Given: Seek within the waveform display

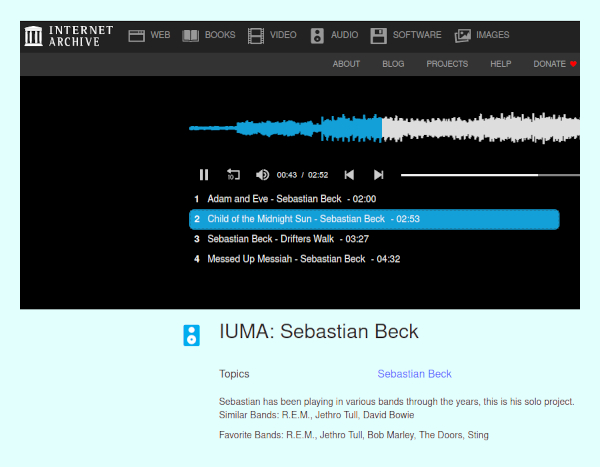Looking at the screenshot, I should point(384,128).
